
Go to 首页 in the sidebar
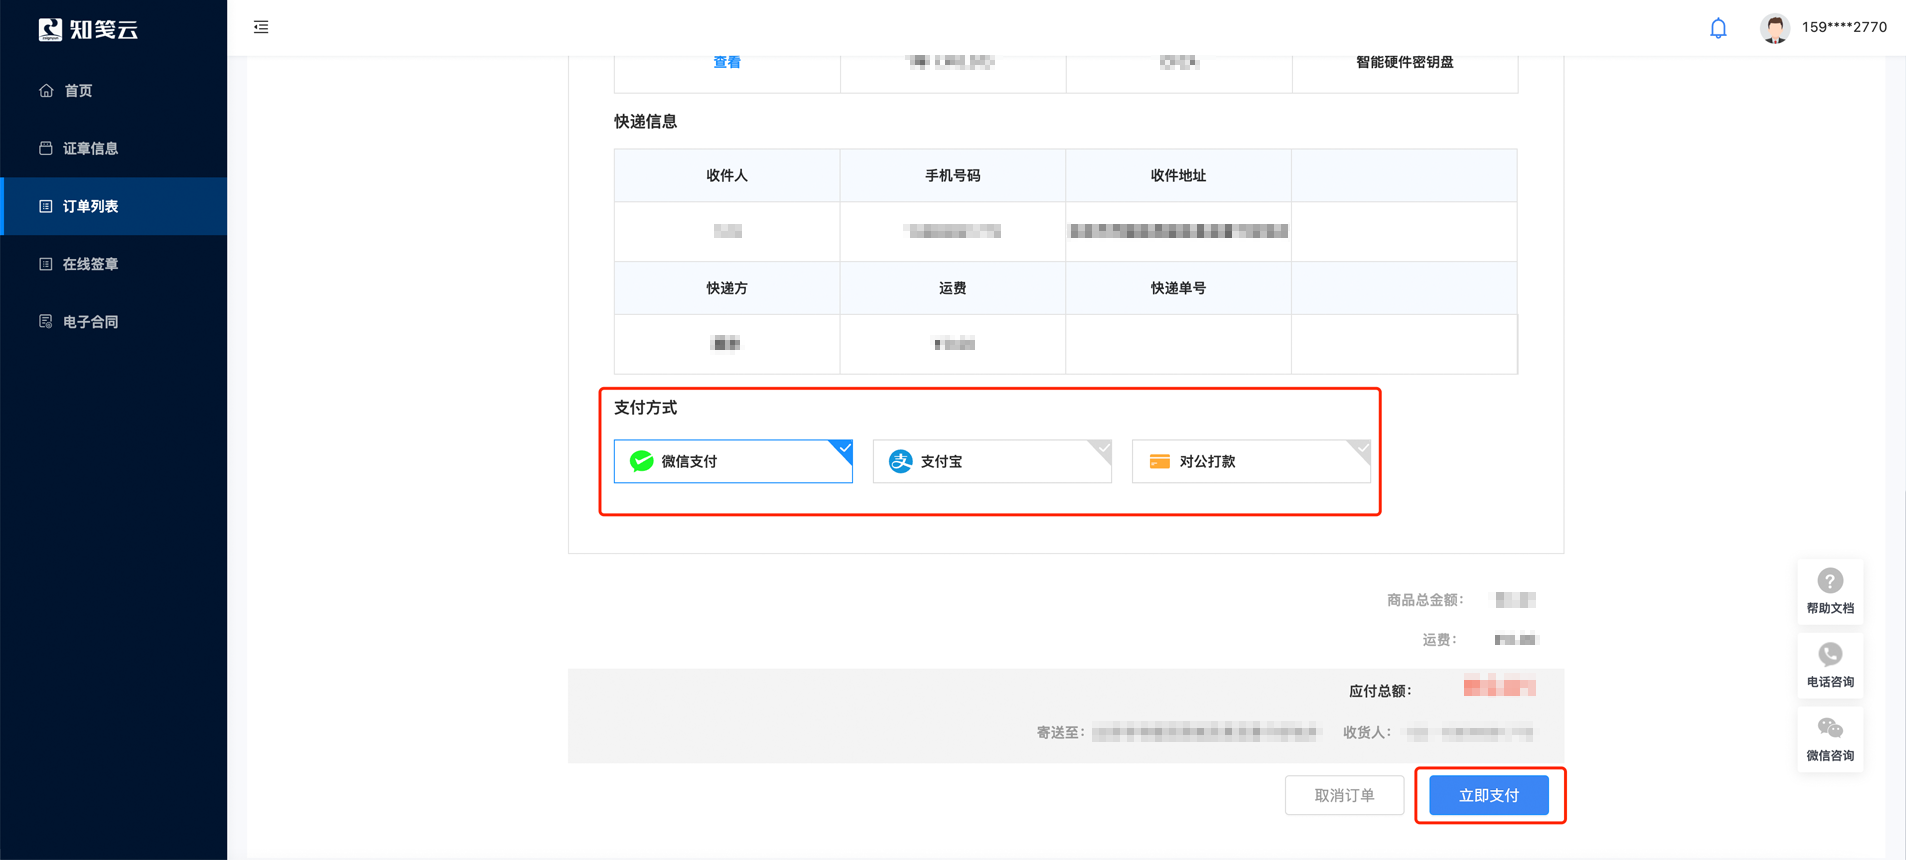(114, 91)
